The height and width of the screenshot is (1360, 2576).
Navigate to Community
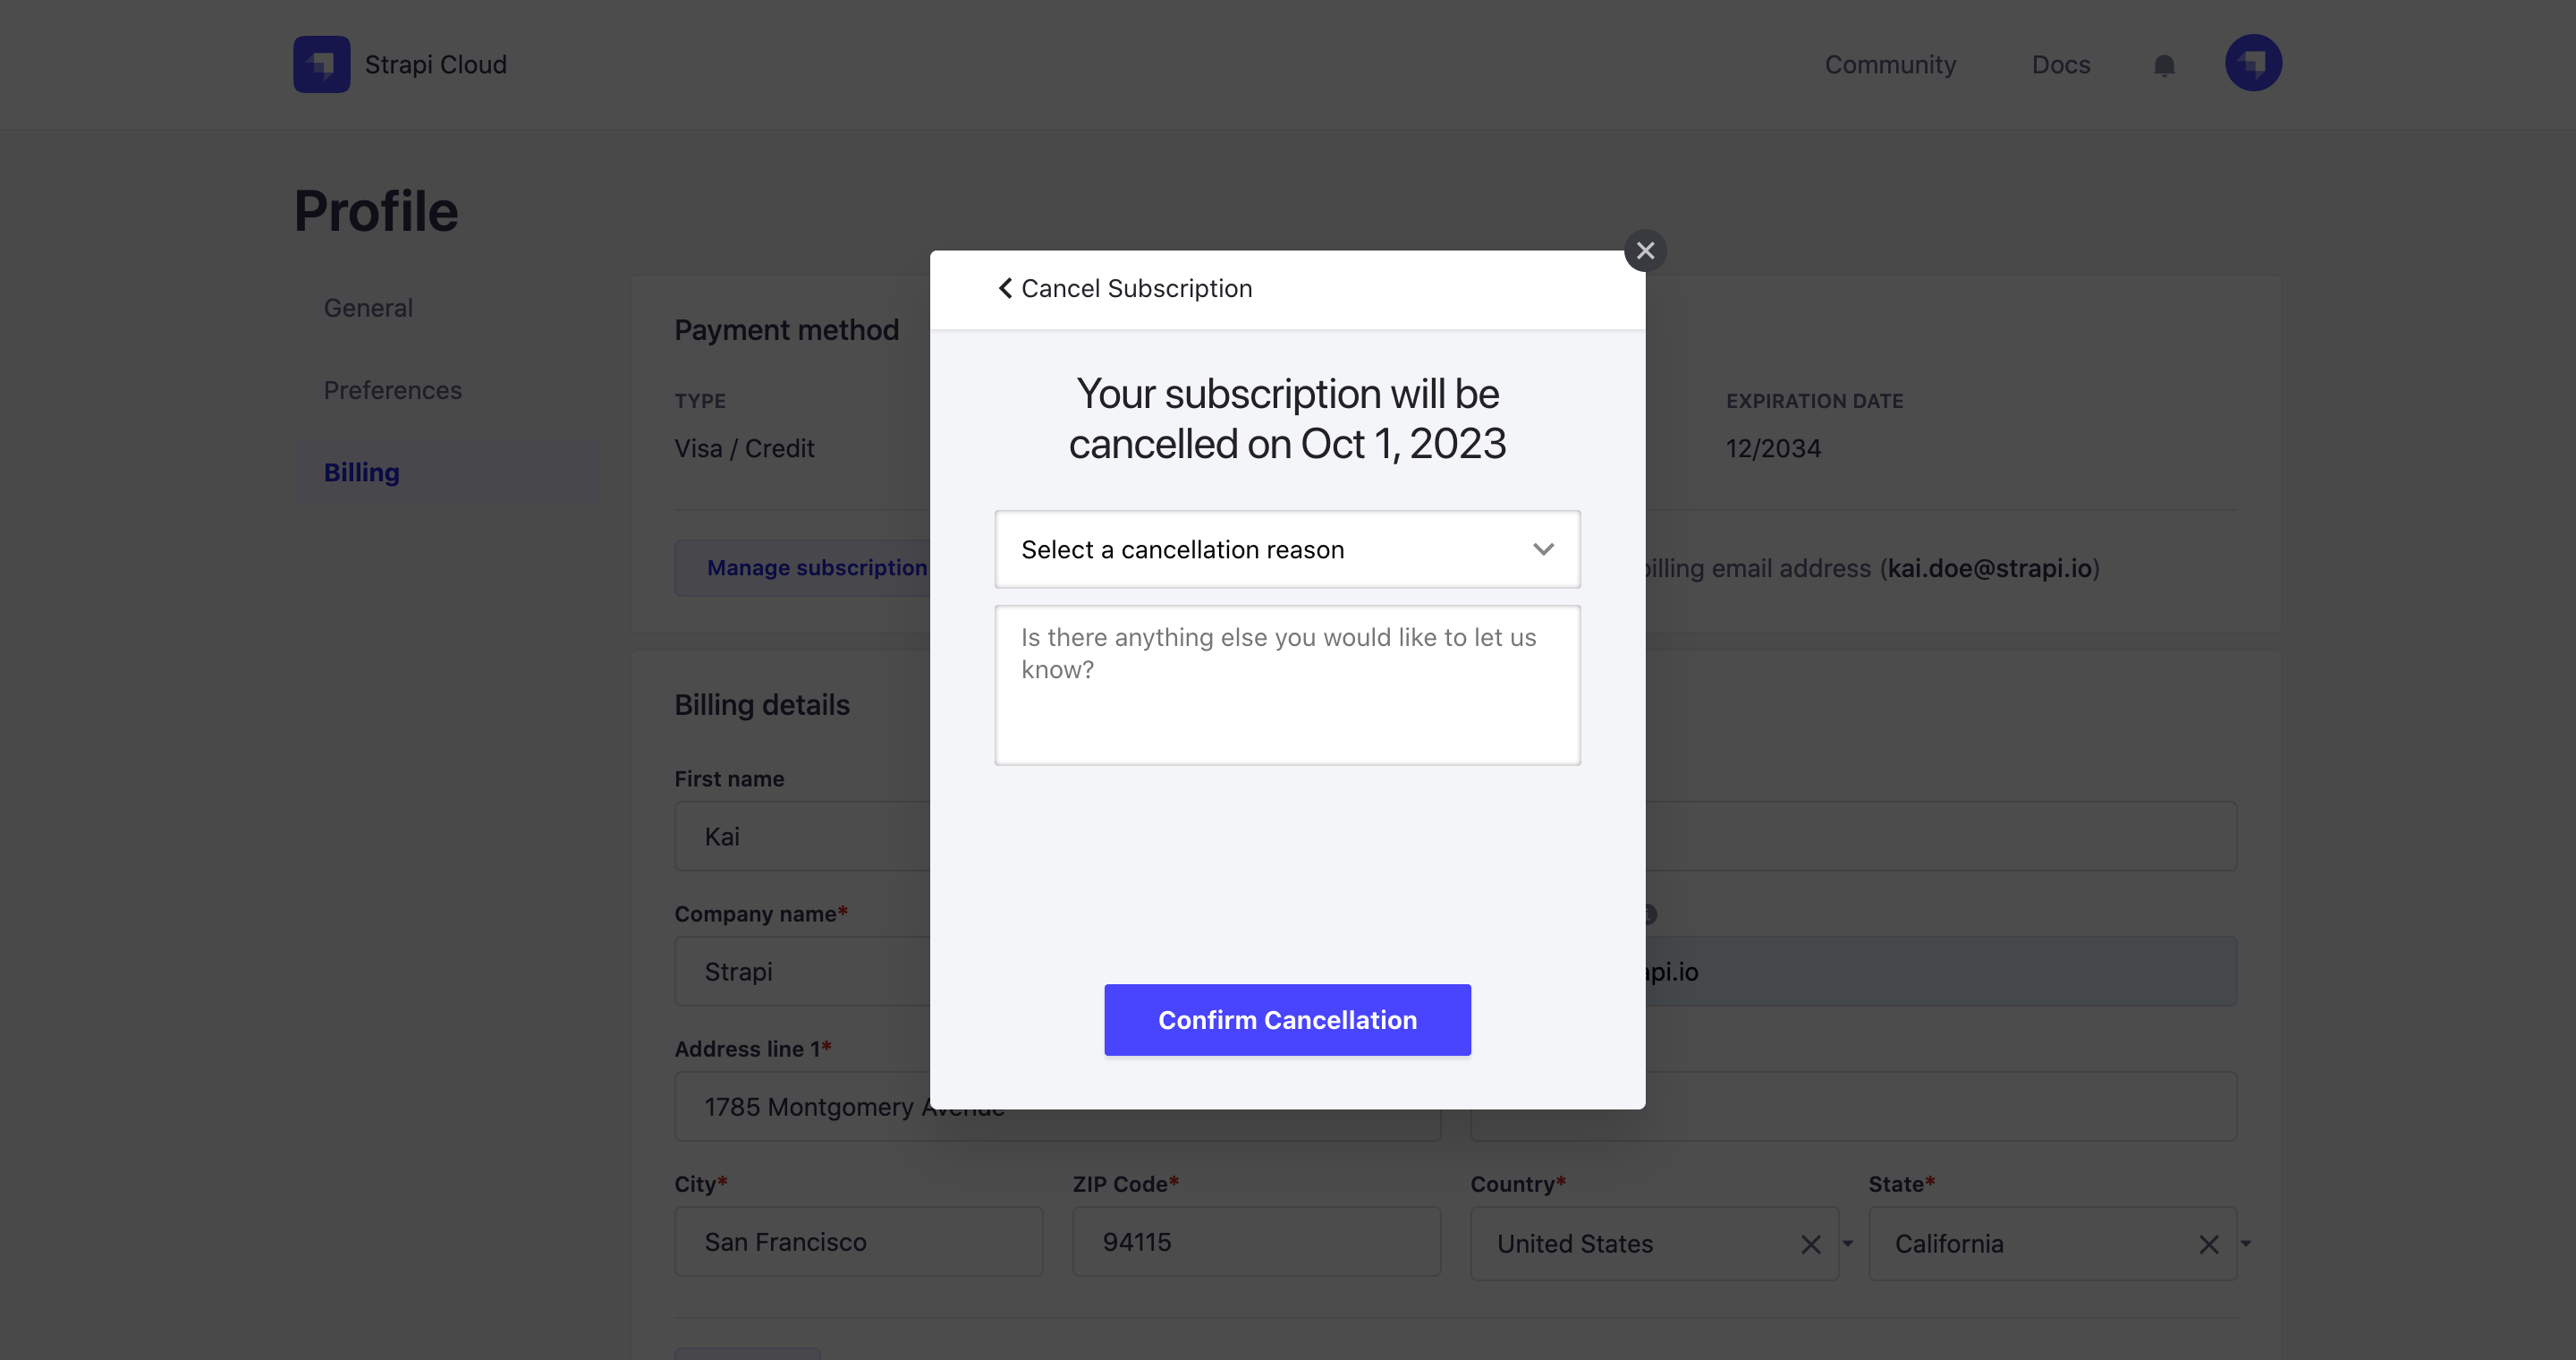(x=1890, y=64)
